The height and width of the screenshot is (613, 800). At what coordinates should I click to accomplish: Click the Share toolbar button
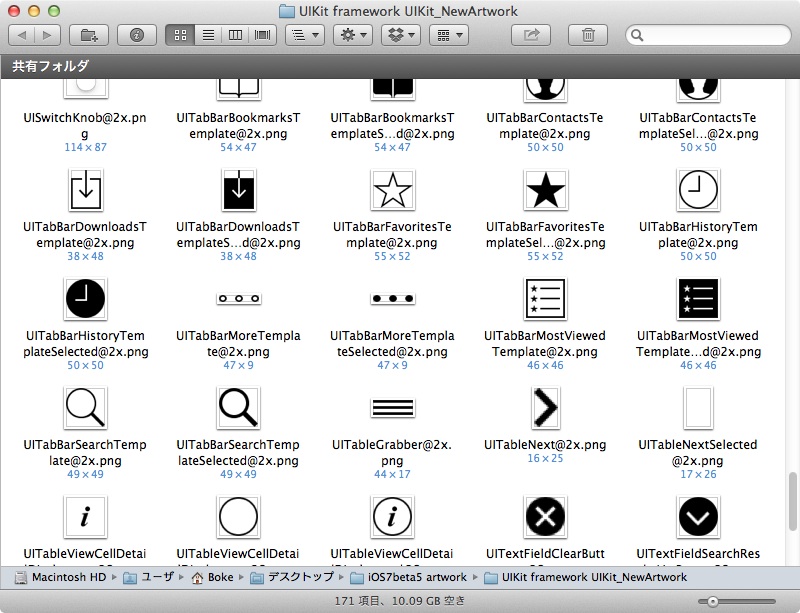pyautogui.click(x=531, y=35)
